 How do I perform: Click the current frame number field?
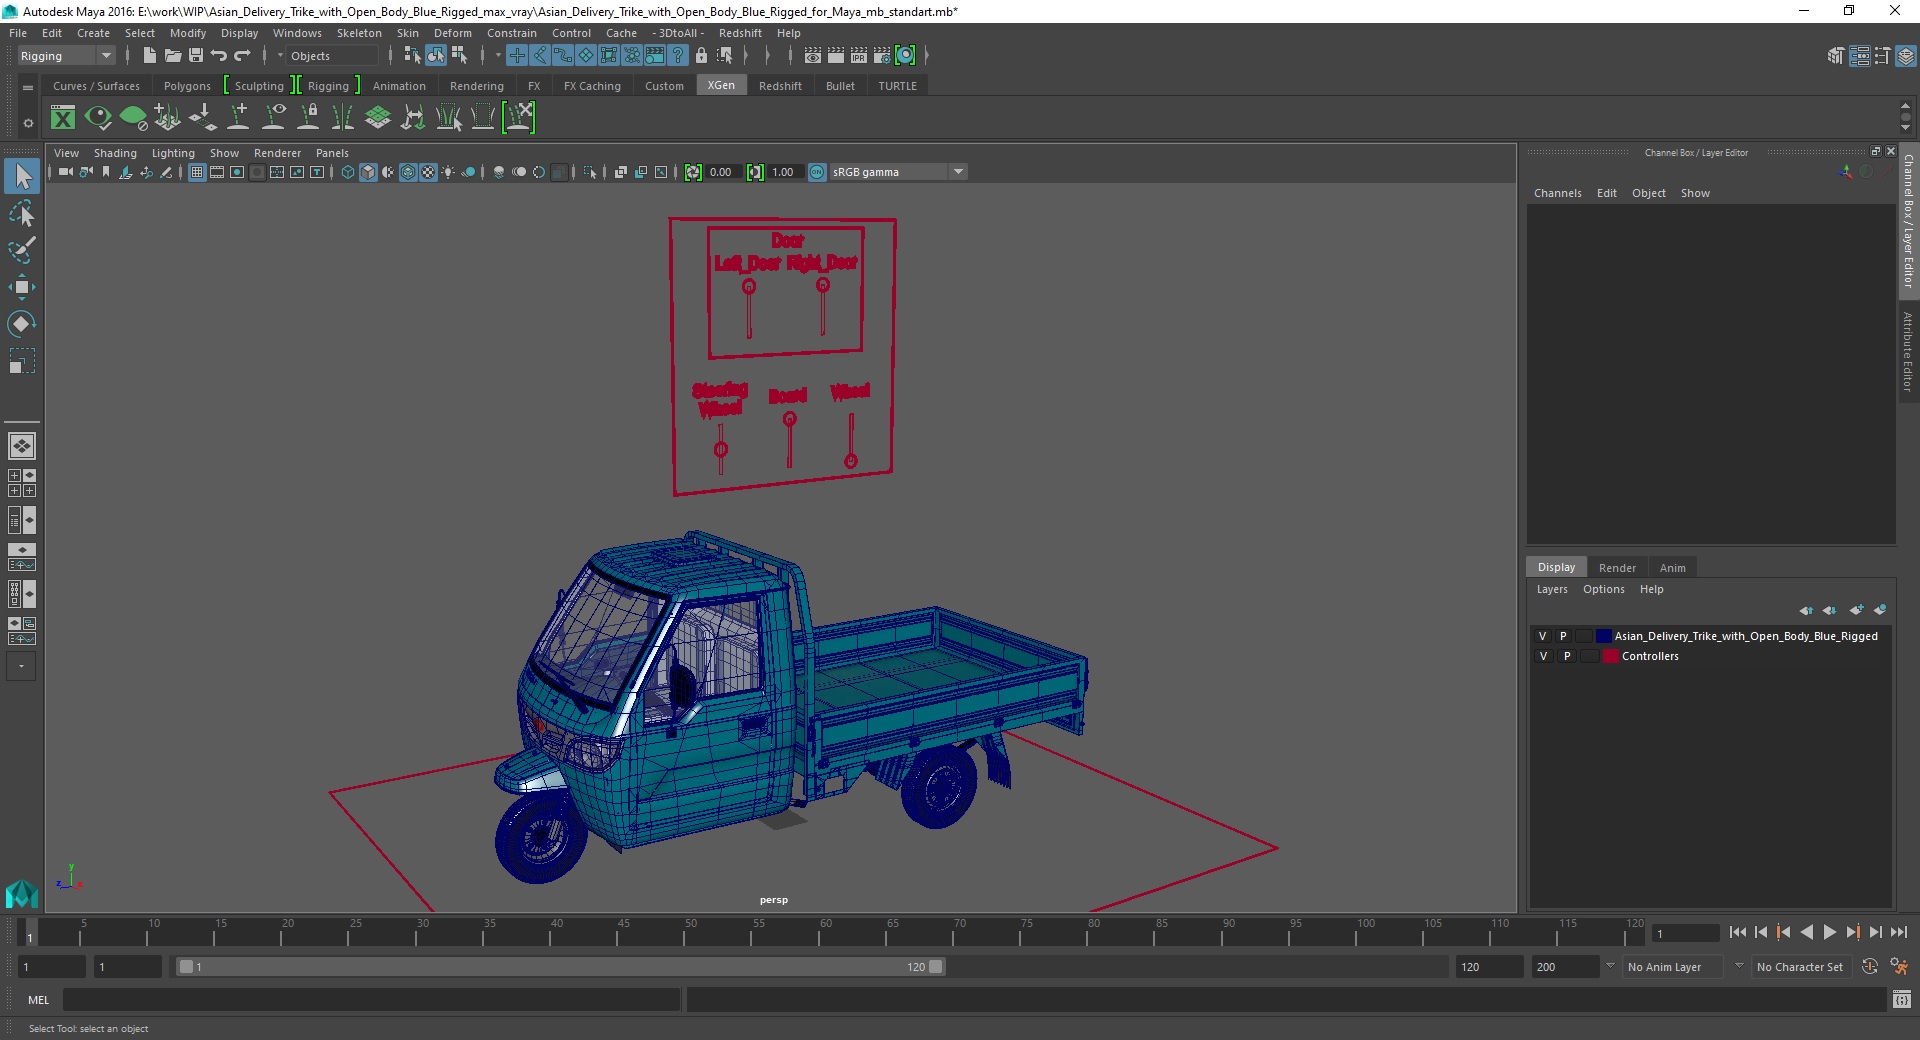tap(1686, 933)
